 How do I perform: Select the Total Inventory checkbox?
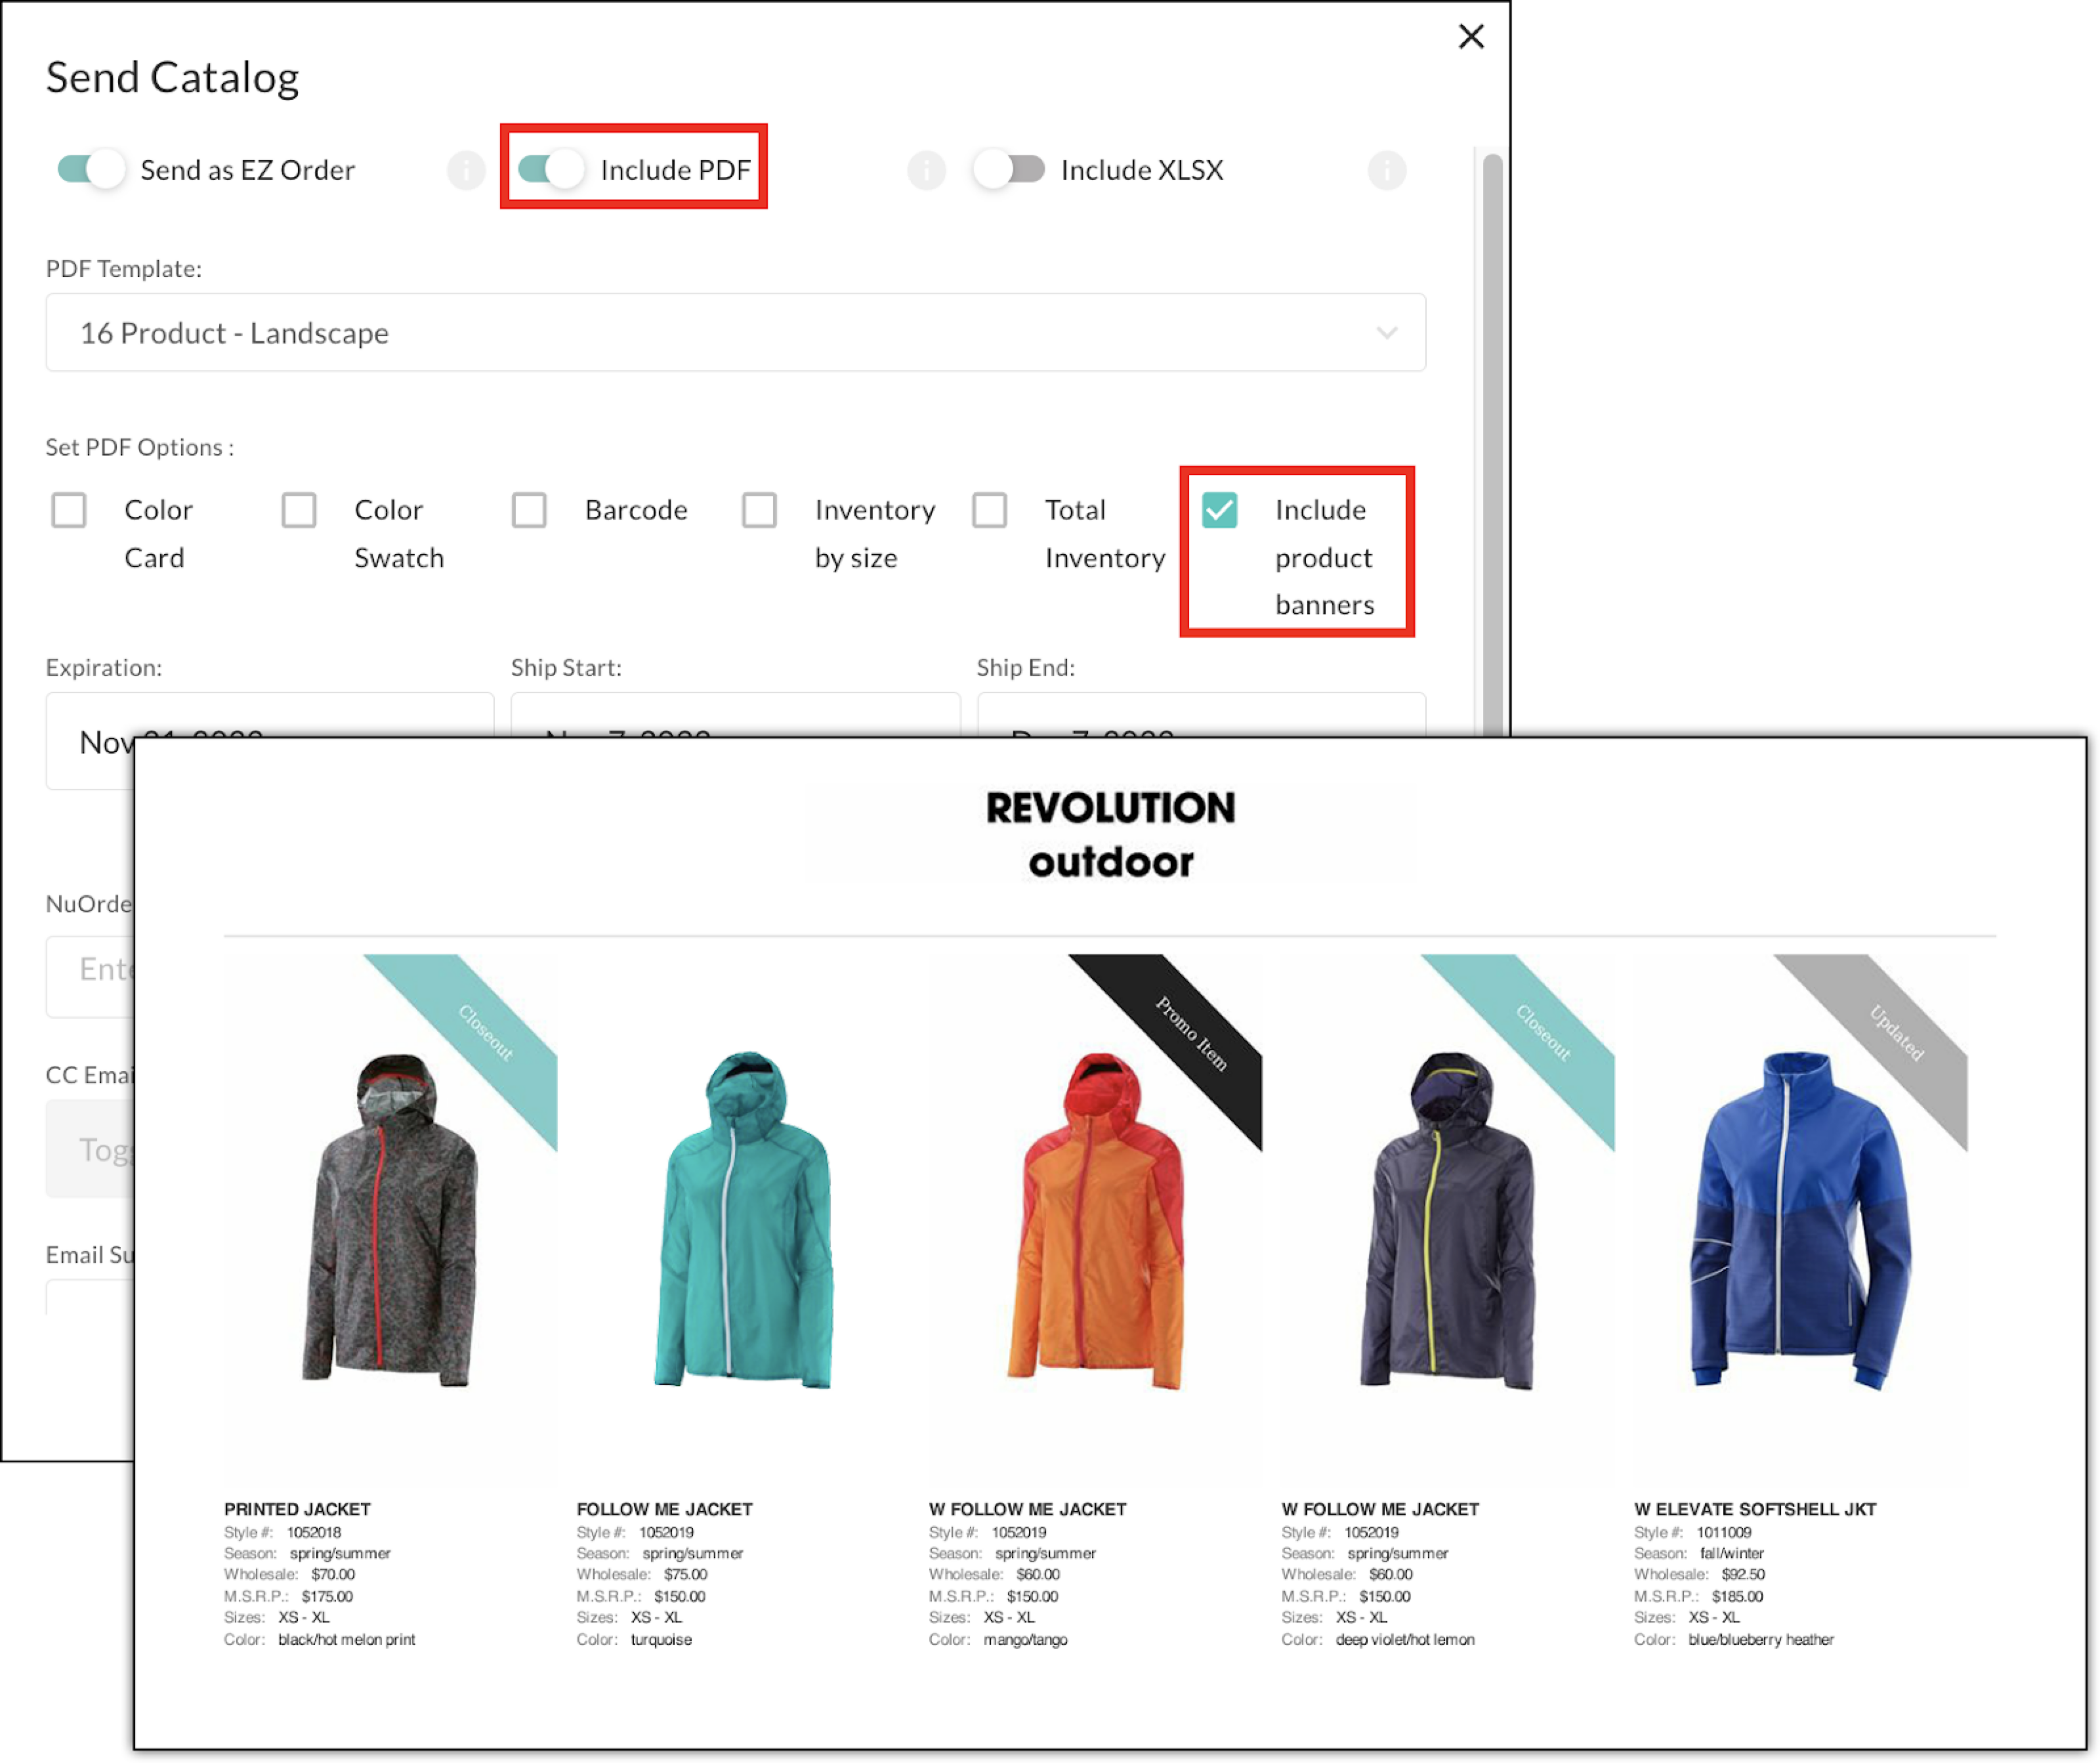tap(990, 510)
